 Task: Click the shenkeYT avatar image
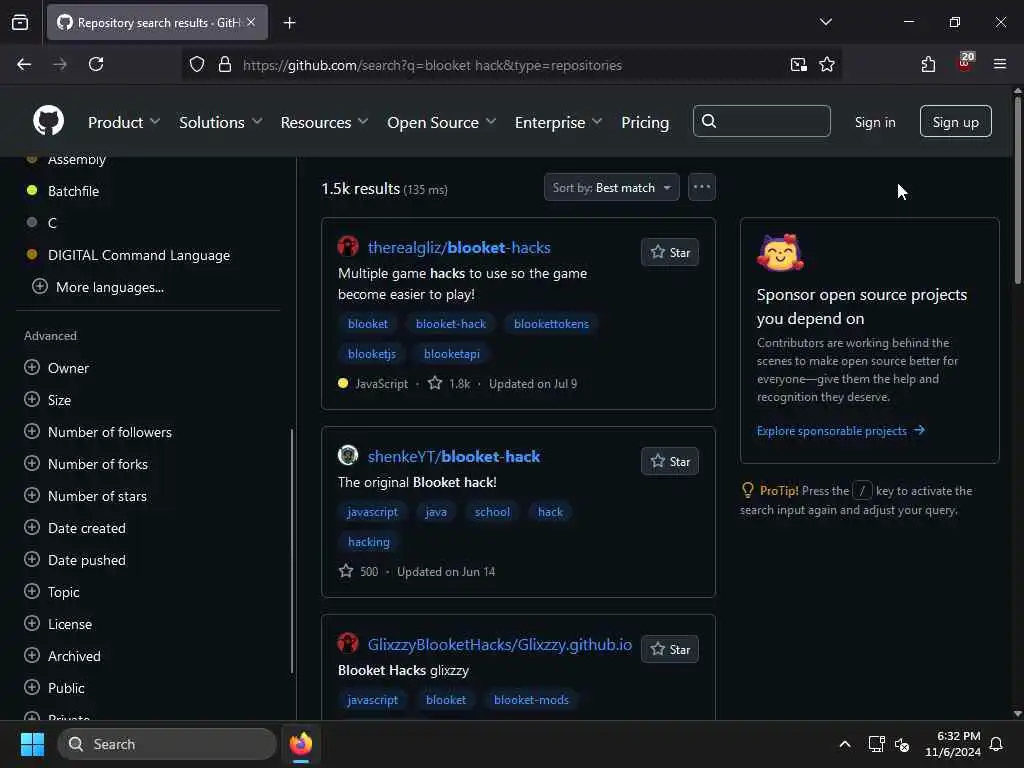pos(348,455)
